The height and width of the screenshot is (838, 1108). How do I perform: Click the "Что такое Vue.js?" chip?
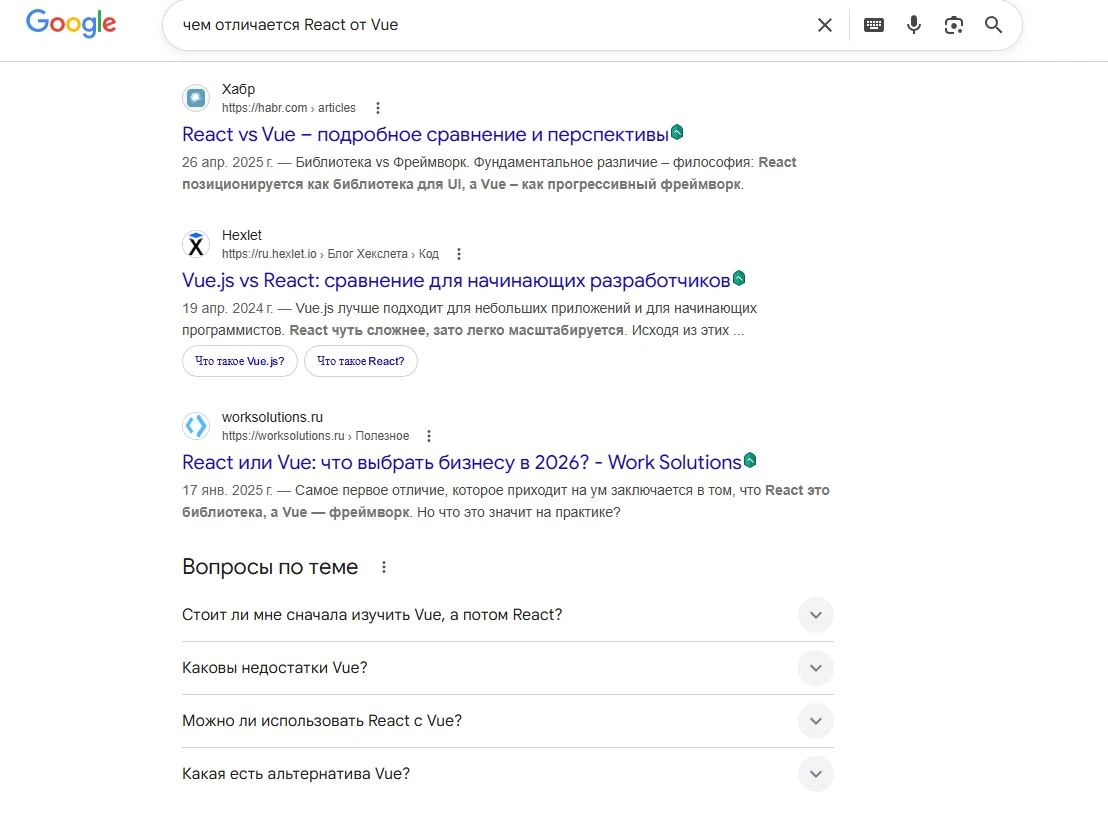tap(239, 361)
